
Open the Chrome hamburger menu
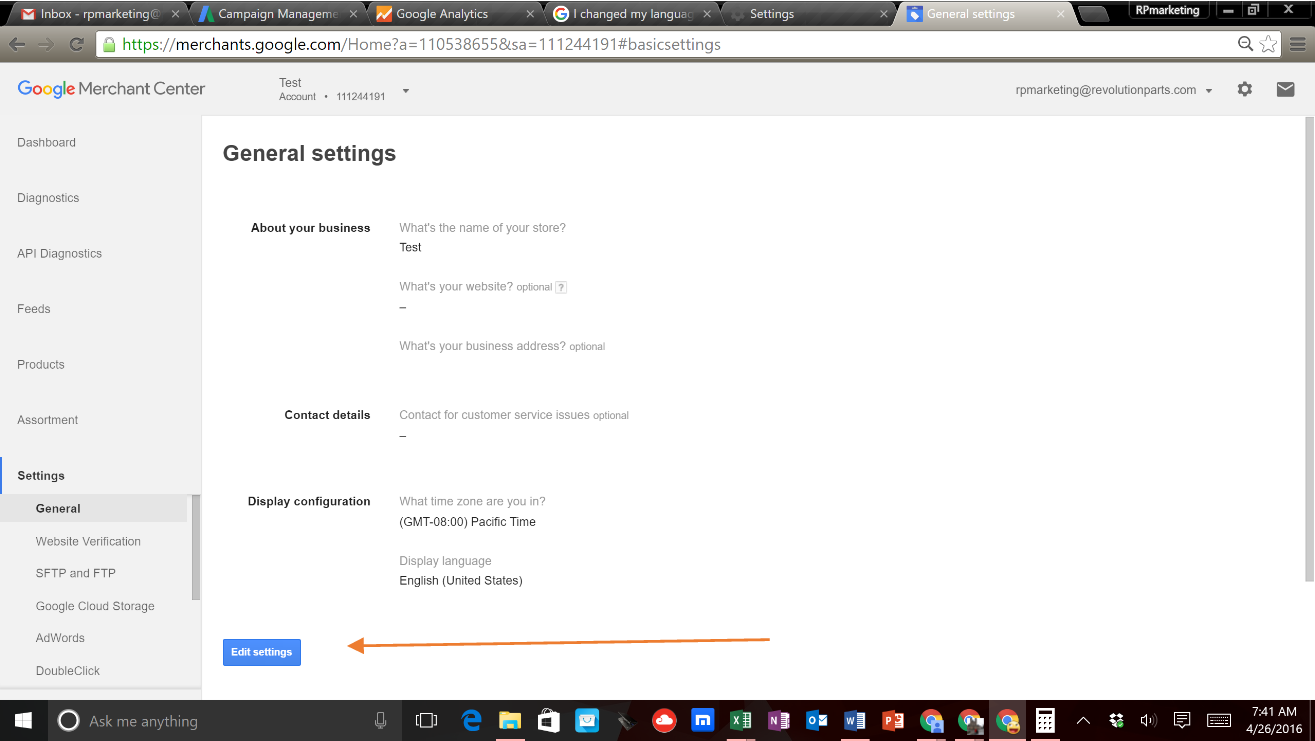[1299, 44]
